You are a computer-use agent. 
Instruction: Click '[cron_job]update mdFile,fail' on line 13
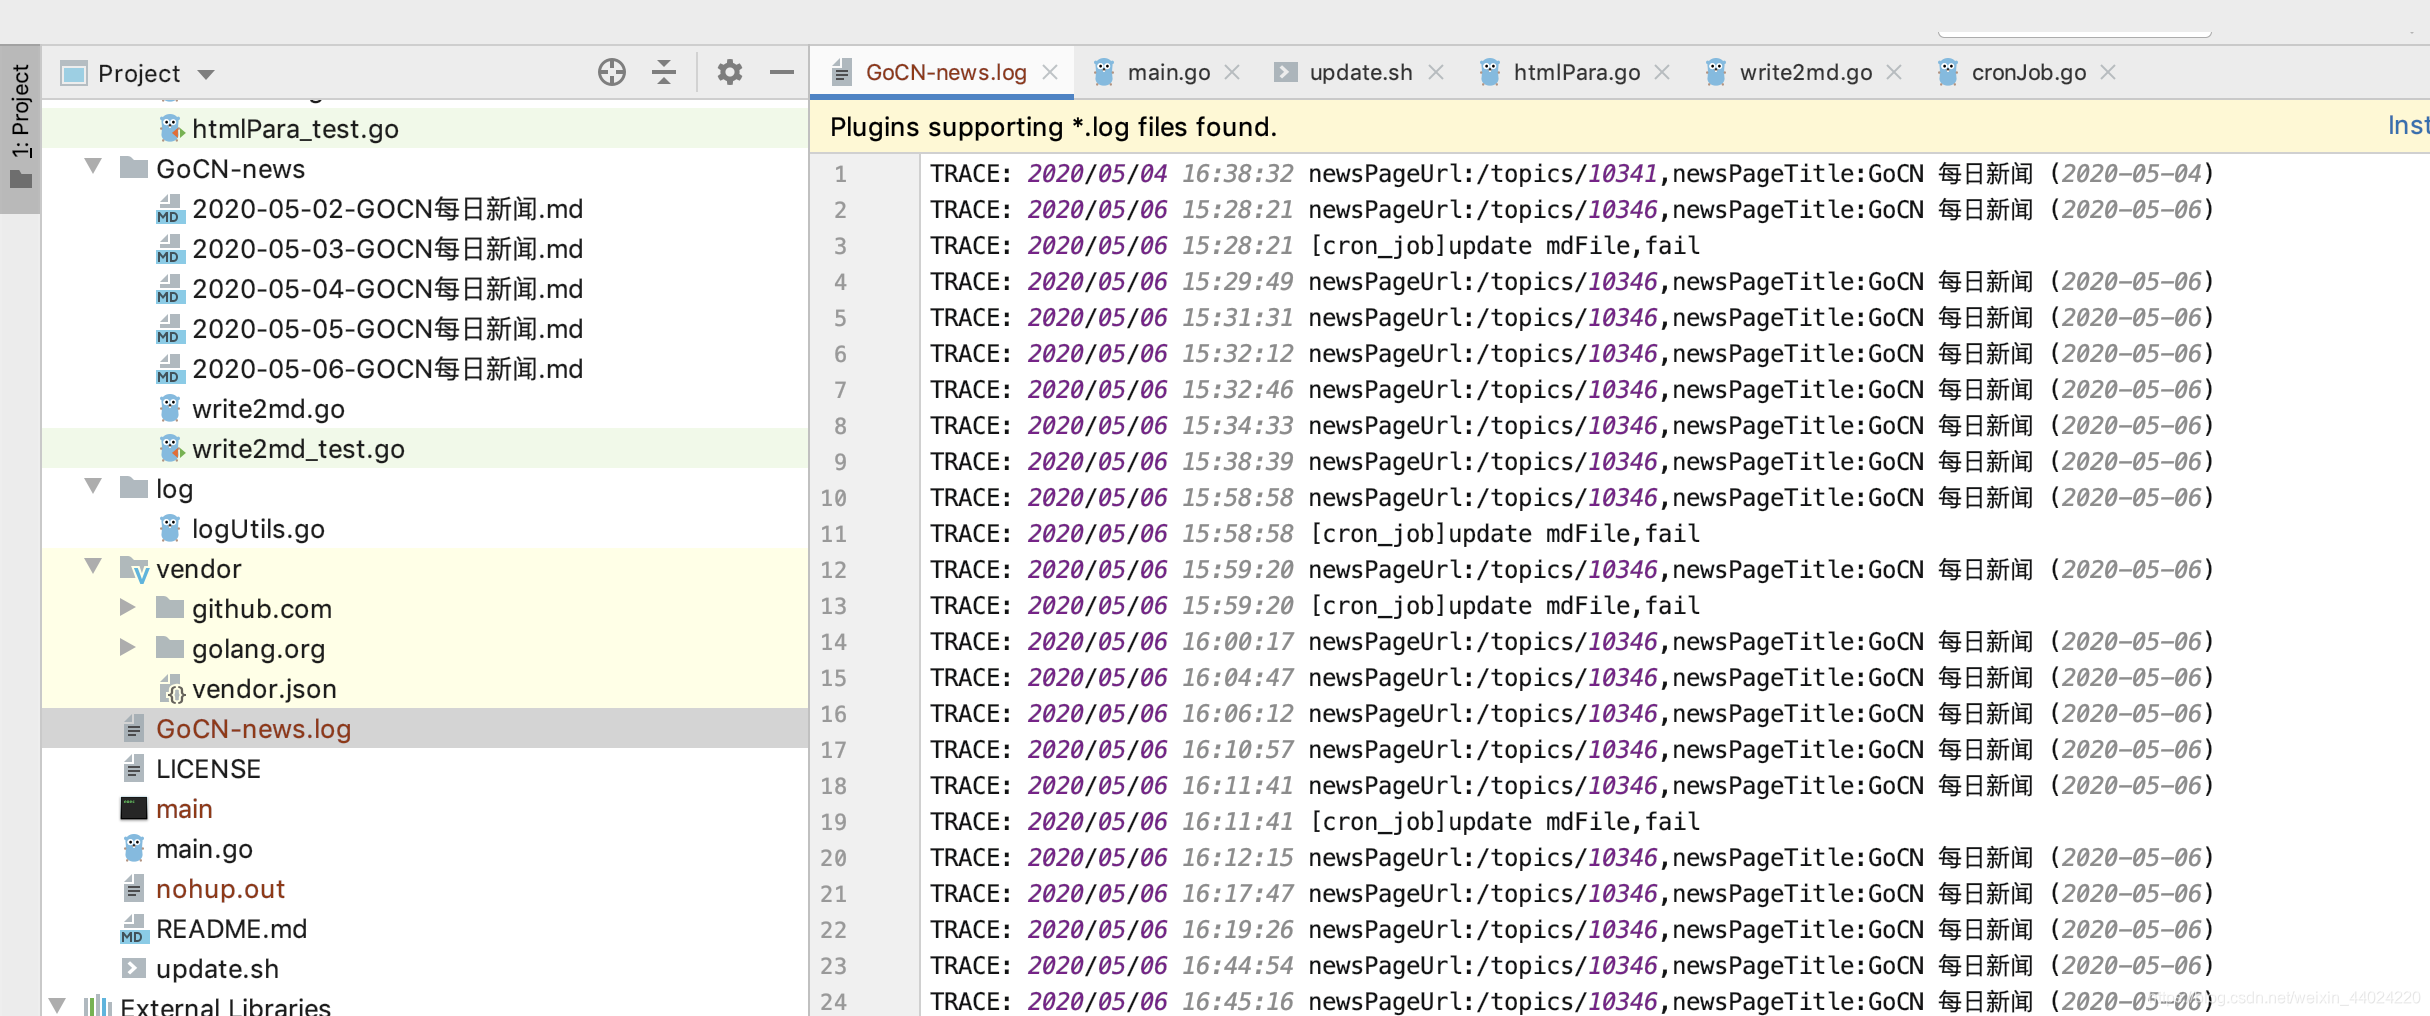point(1505,606)
